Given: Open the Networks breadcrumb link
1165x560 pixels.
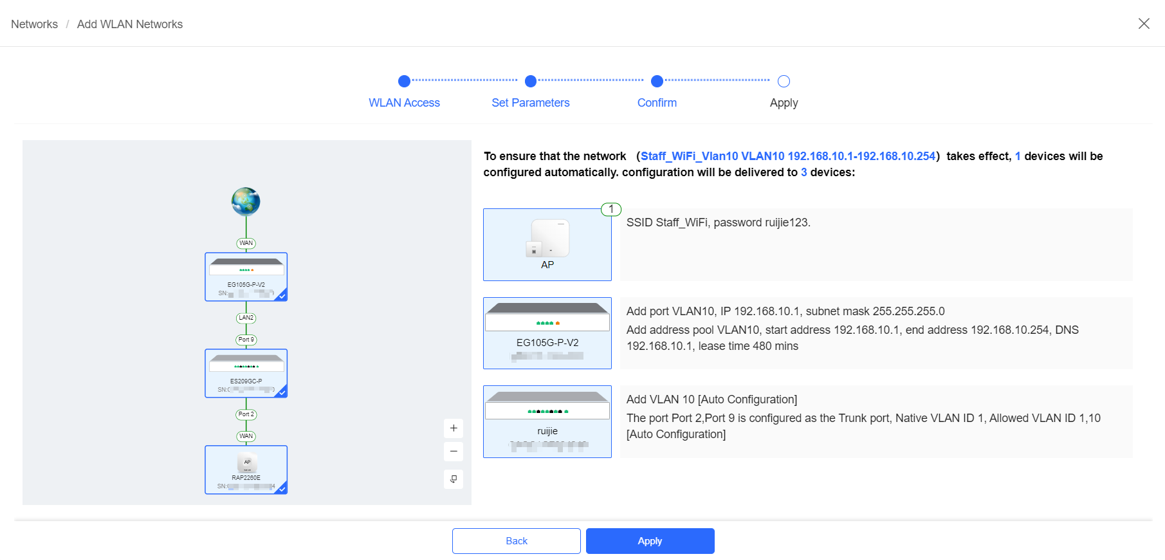Looking at the screenshot, I should (x=34, y=24).
